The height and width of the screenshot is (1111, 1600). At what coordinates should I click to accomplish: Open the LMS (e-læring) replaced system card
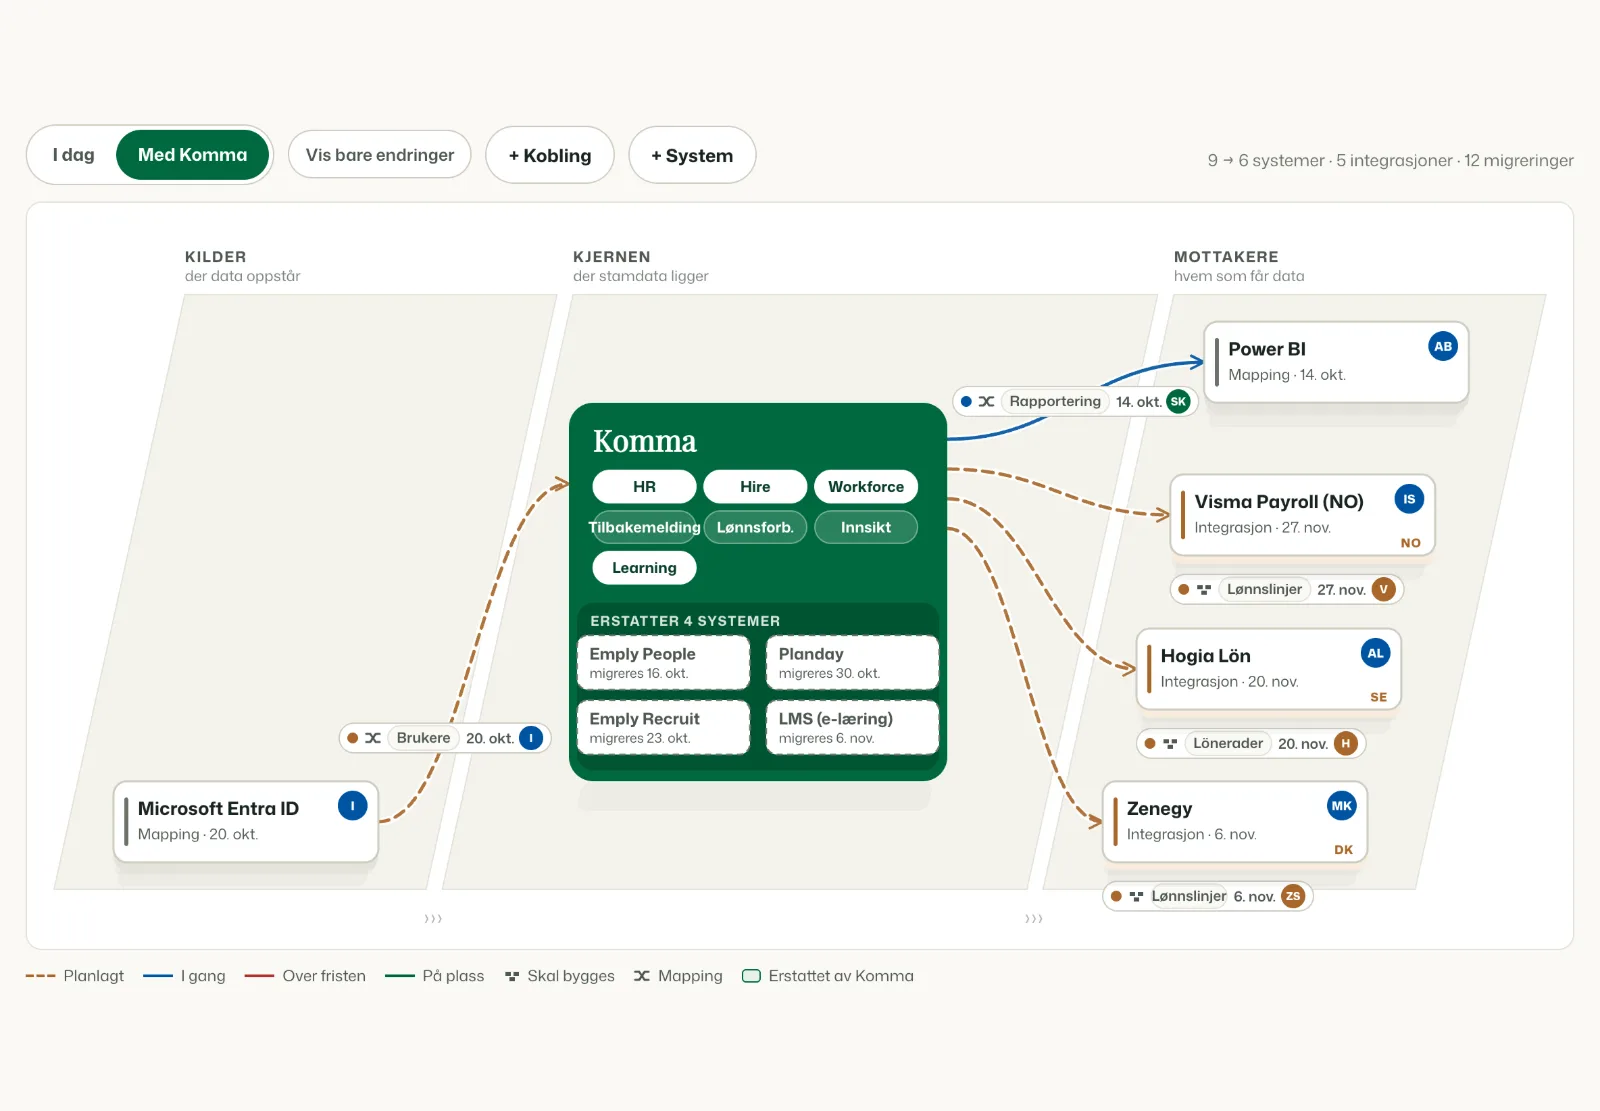coord(852,727)
